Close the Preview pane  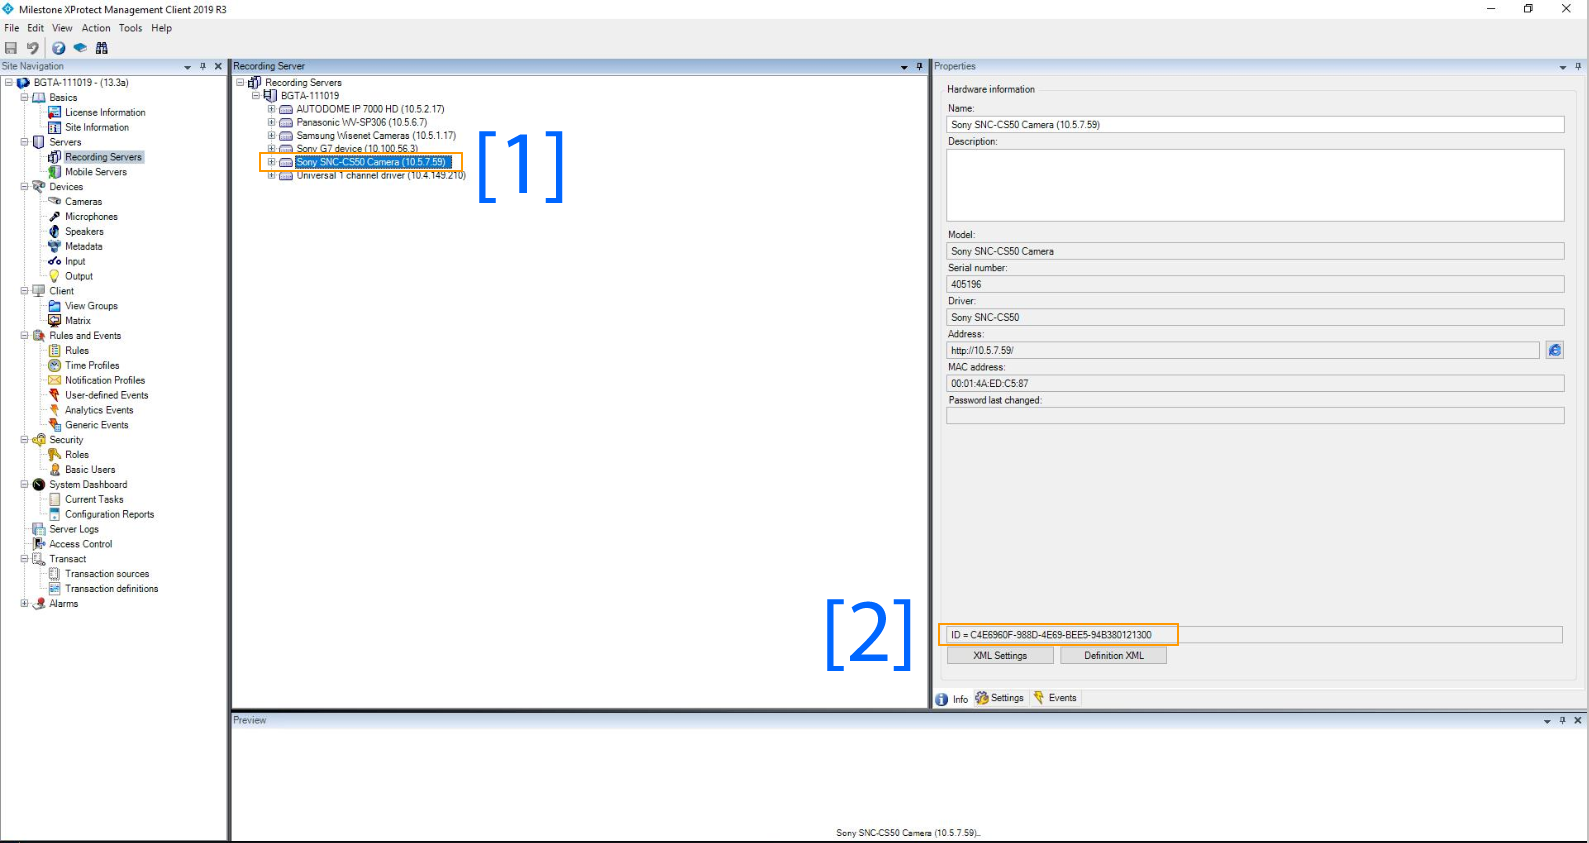tap(1578, 720)
